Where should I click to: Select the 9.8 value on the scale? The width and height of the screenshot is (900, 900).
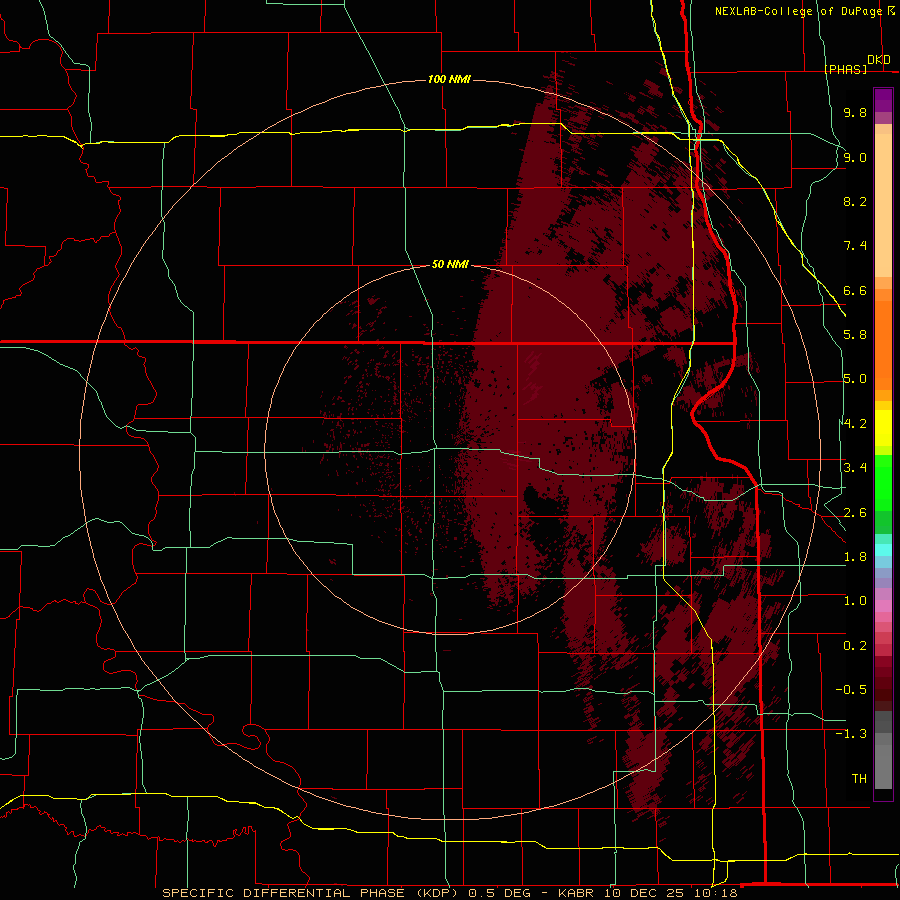coord(855,112)
